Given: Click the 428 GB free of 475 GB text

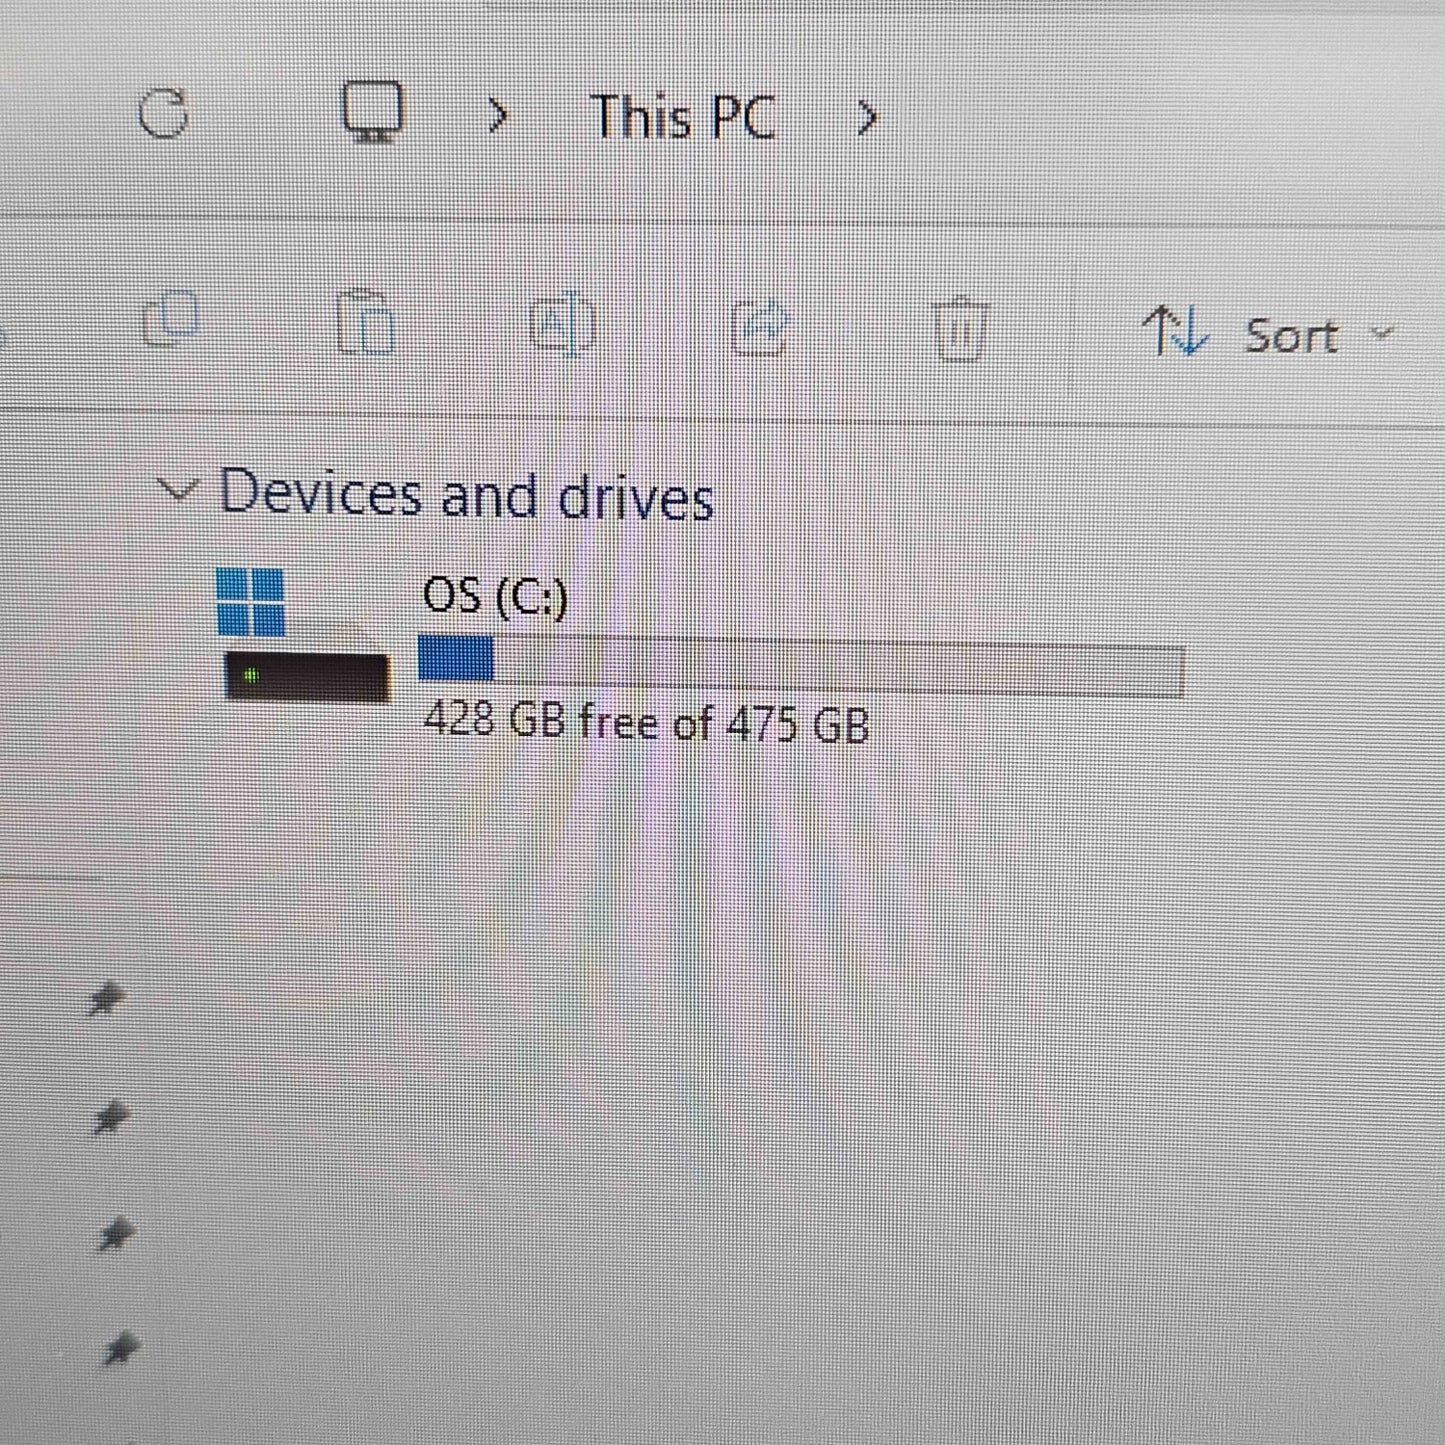Looking at the screenshot, I should point(646,721).
